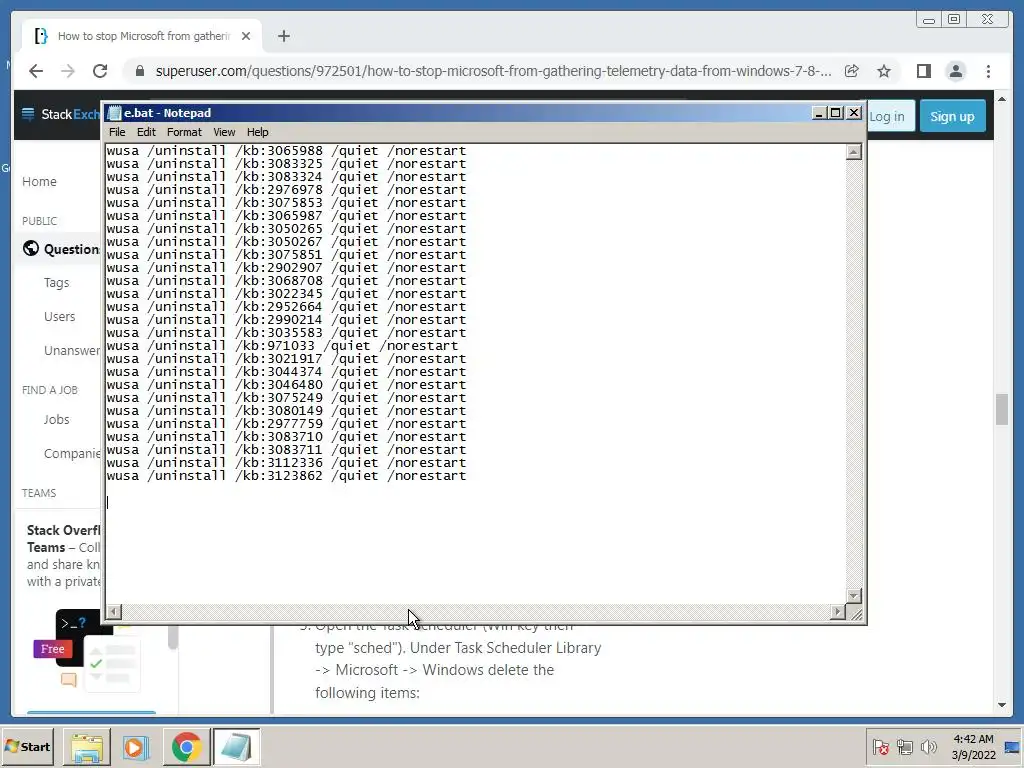Close the superuser browser tab
Viewport: 1024px width, 768px height.
[x=246, y=36]
